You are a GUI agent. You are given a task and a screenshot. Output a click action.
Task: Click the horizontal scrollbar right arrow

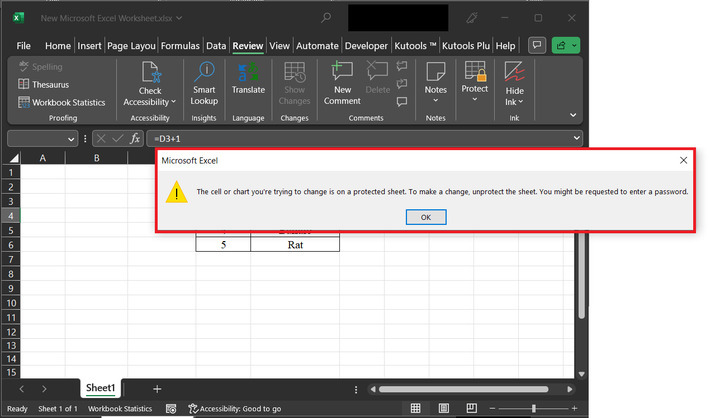click(570, 389)
